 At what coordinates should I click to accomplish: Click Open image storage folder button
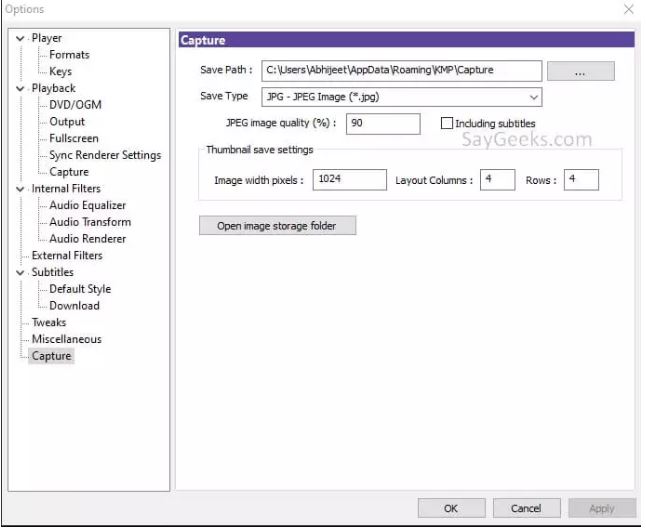278,226
